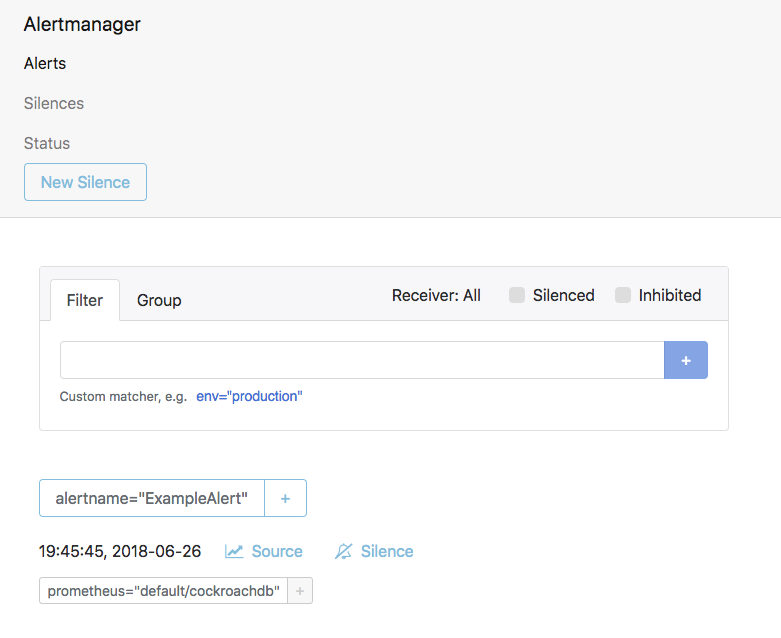Screen dimensions: 781x638
Task: Open the Alerts navigation item
Action: click(x=45, y=63)
